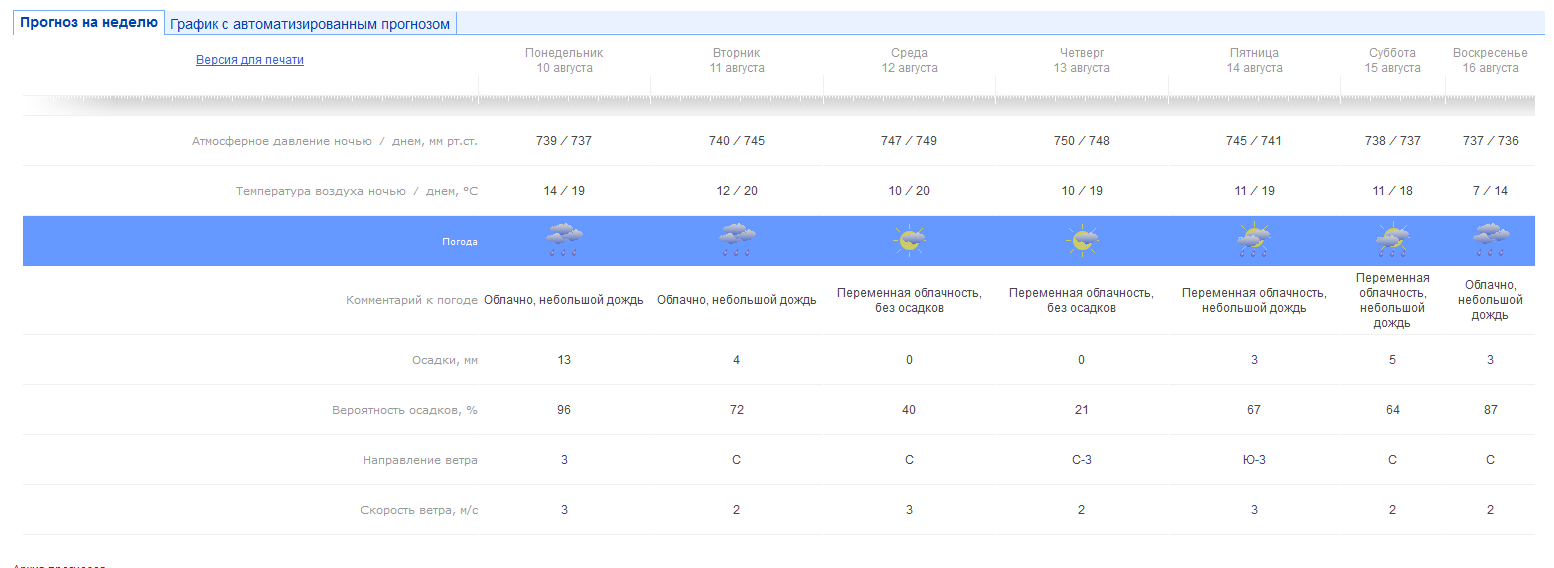Select the Суббота 15 августа column header
The height and width of the screenshot is (568, 1554).
[1392, 60]
